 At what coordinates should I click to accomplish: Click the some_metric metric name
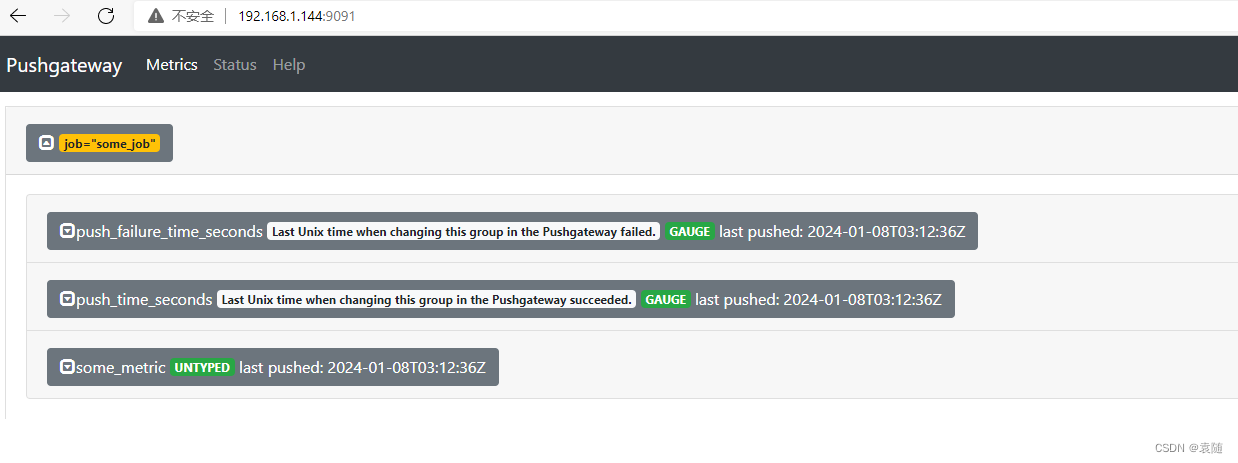[121, 367]
